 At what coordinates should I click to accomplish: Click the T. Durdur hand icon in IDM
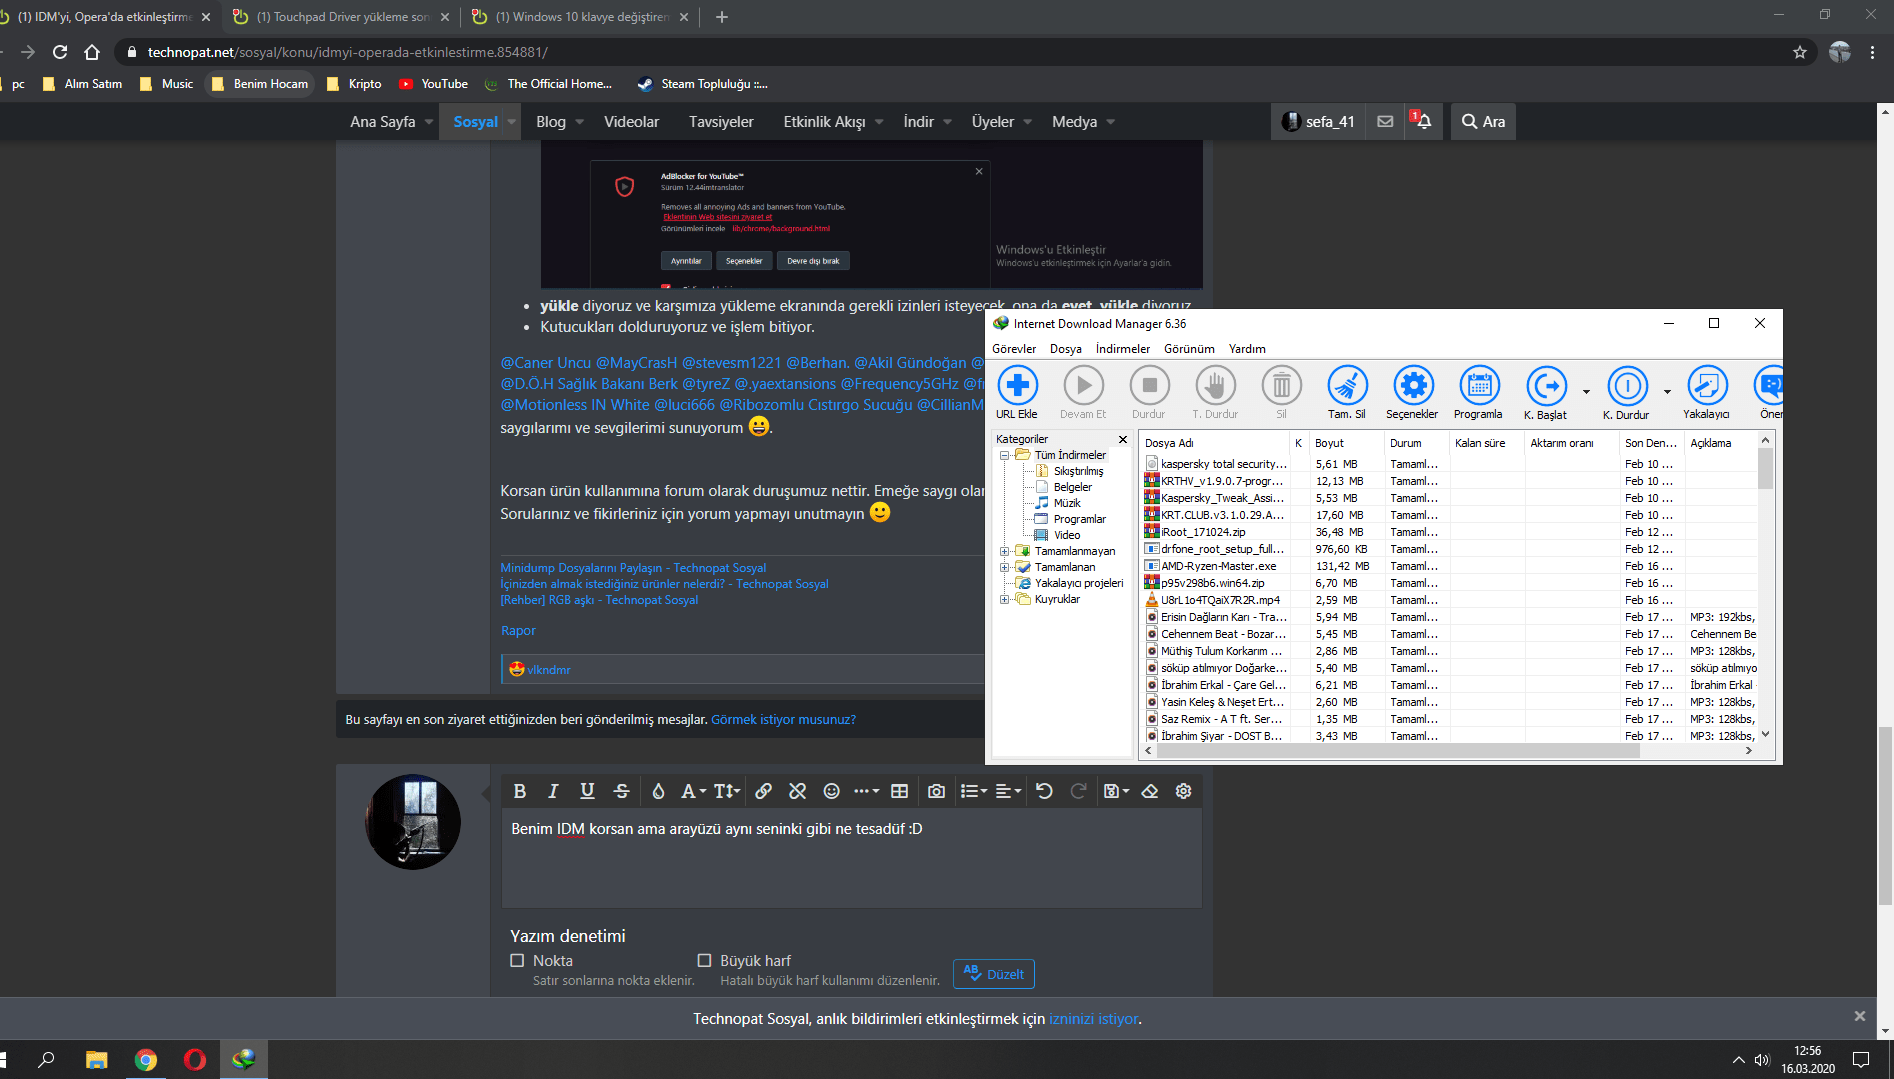coord(1215,385)
